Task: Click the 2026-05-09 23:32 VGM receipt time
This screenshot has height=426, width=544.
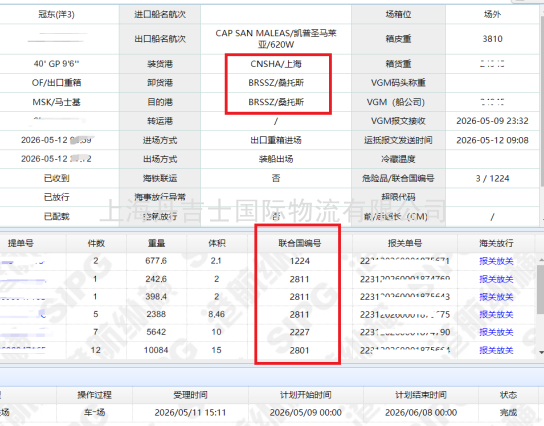Action: tap(492, 121)
